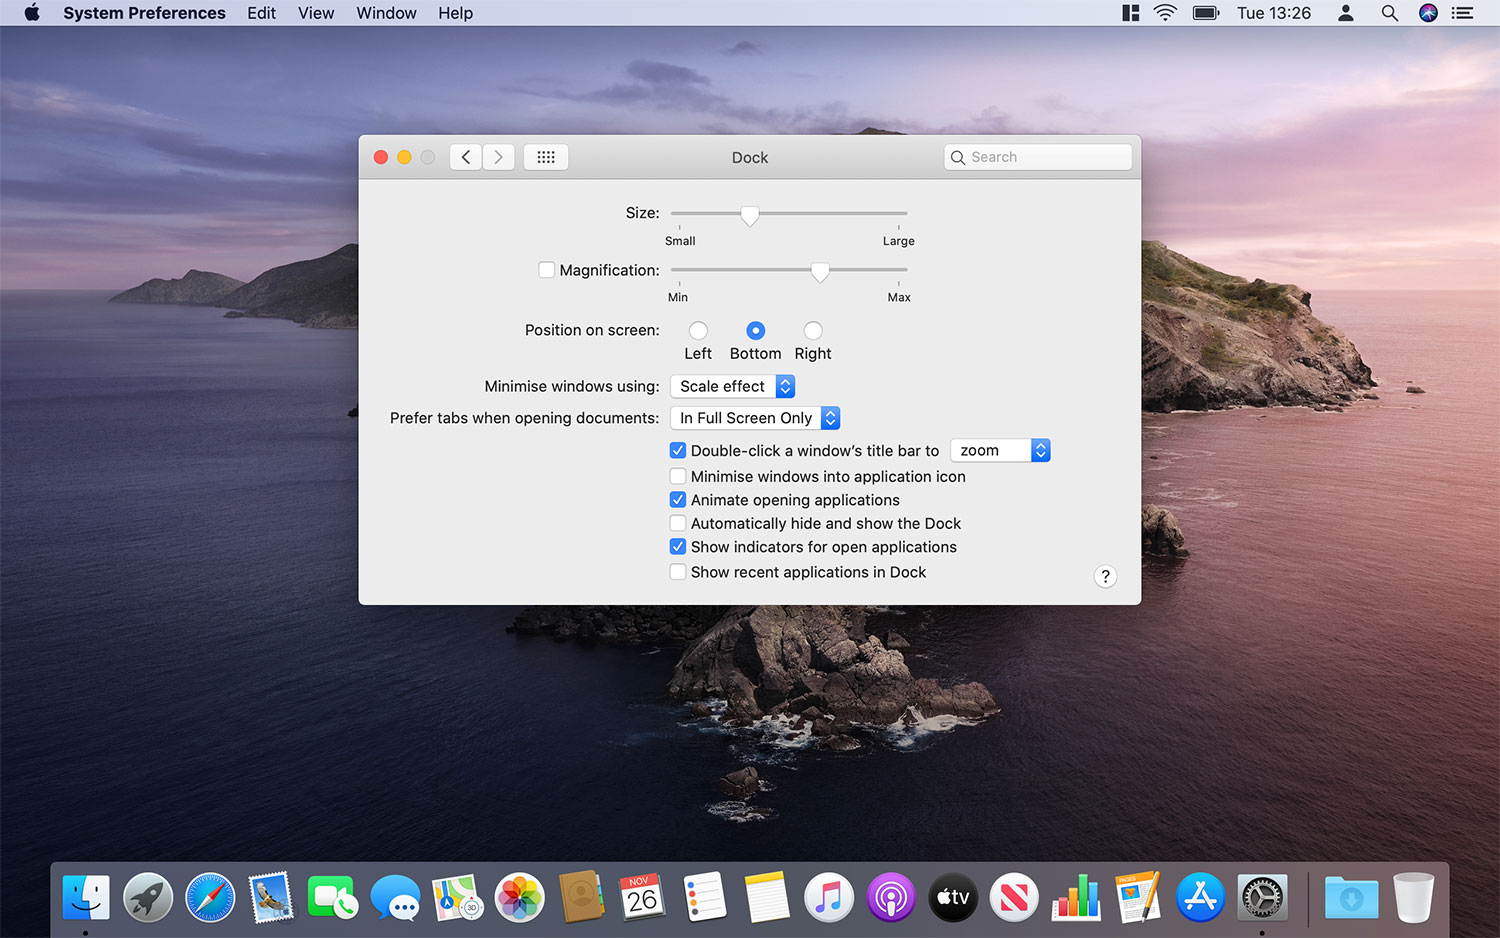This screenshot has width=1500, height=938.
Task: Open the View menu
Action: click(316, 13)
